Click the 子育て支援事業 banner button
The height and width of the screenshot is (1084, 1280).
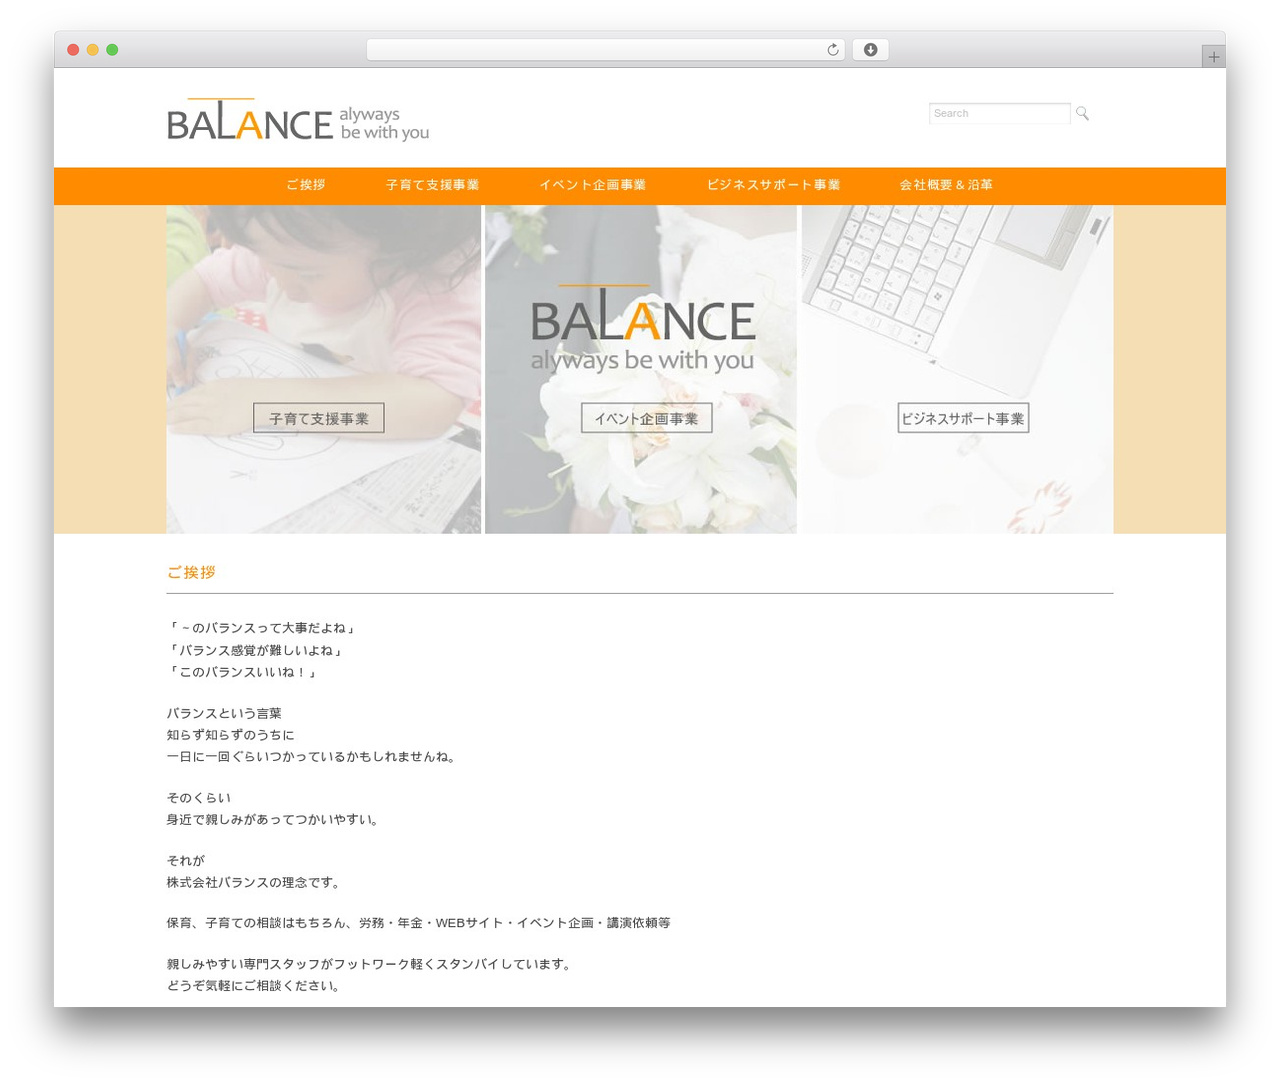coord(319,418)
